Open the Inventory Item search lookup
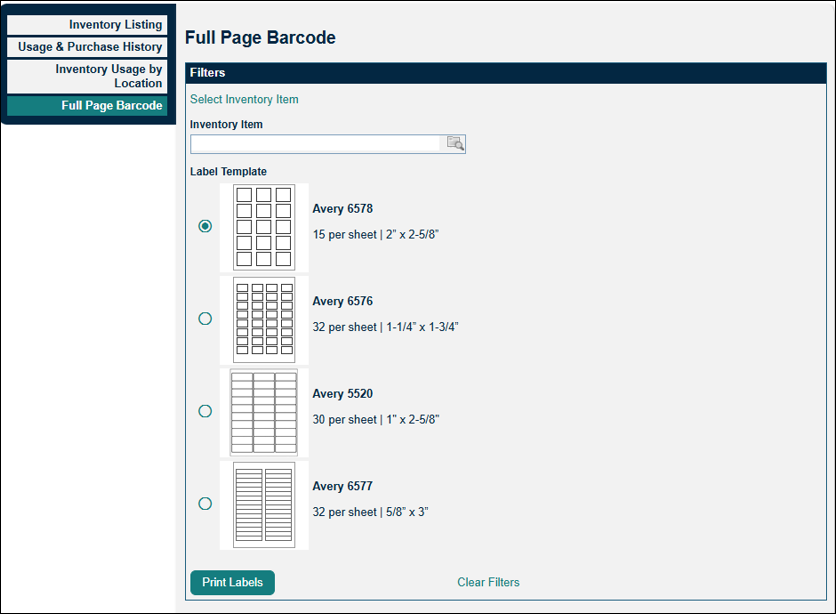 tap(456, 143)
